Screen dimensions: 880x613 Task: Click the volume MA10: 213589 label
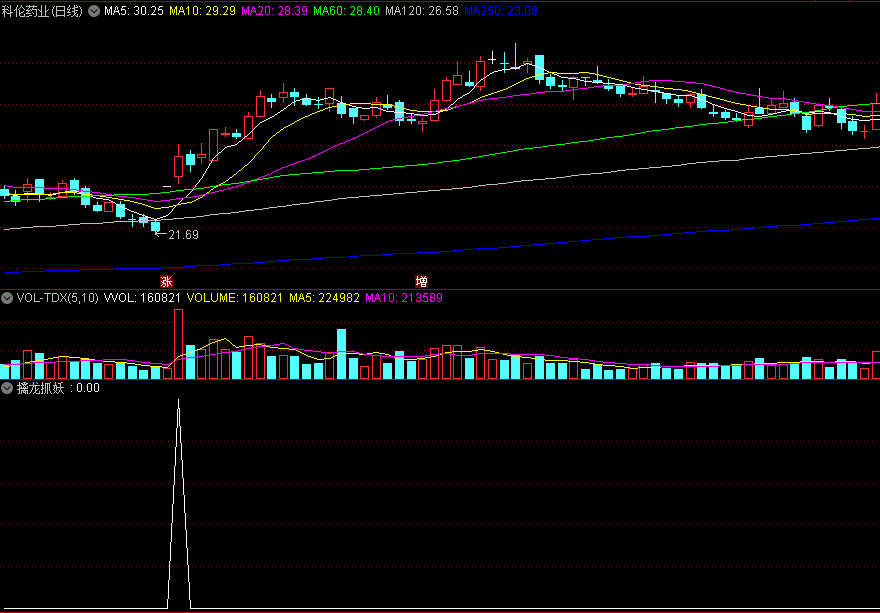[x=404, y=298]
